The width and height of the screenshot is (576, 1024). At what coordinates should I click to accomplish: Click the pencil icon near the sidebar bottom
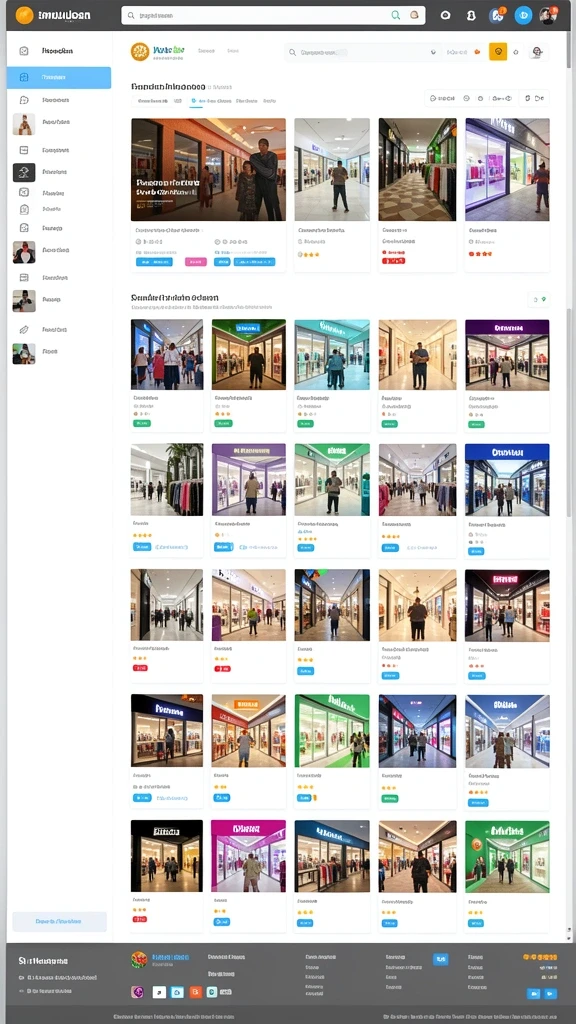[24, 330]
